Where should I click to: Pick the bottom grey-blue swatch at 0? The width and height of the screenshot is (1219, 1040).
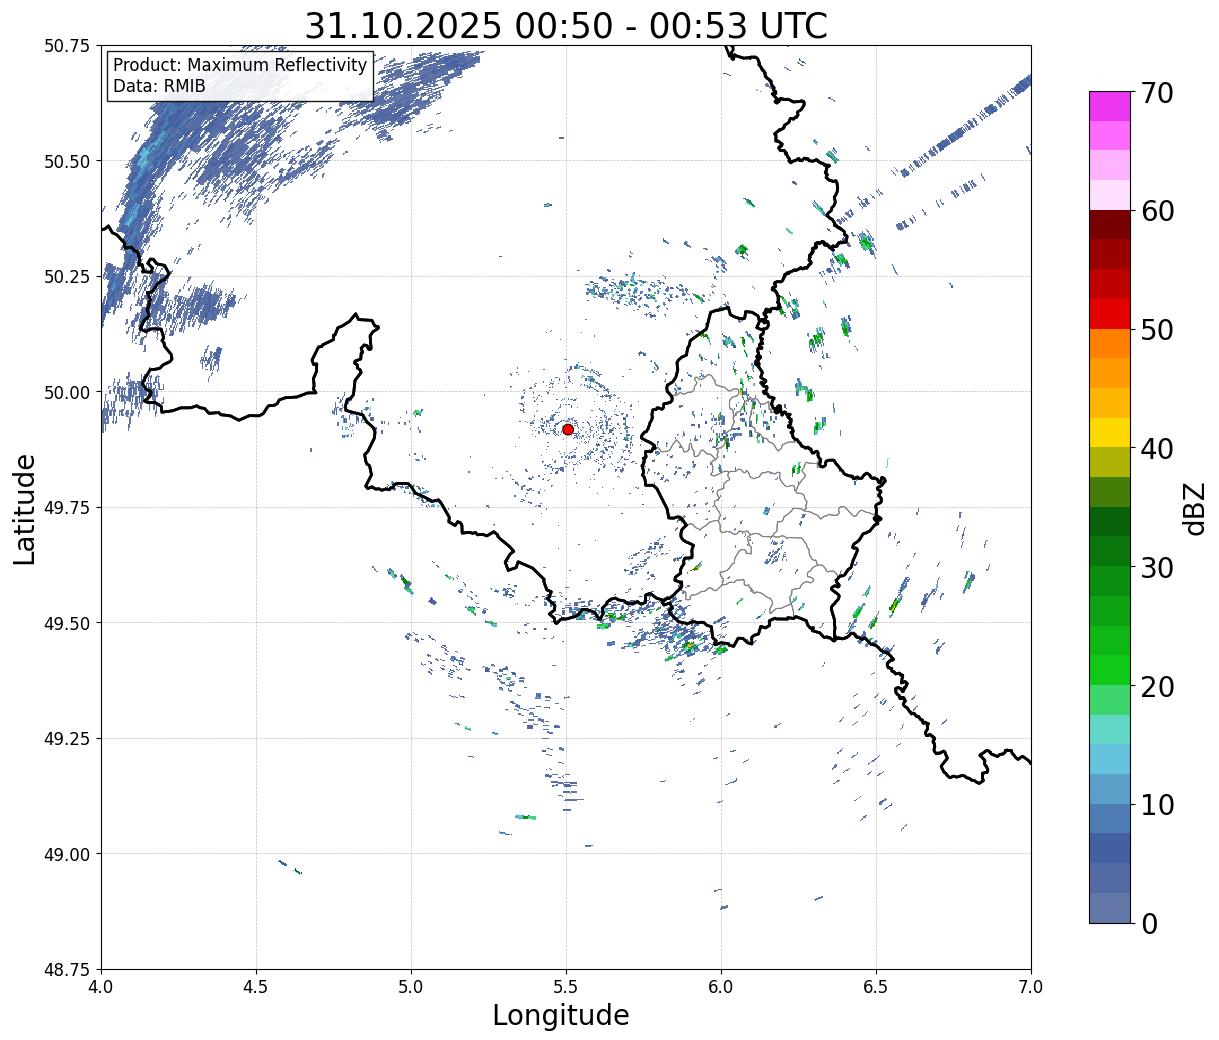pyautogui.click(x=1109, y=907)
